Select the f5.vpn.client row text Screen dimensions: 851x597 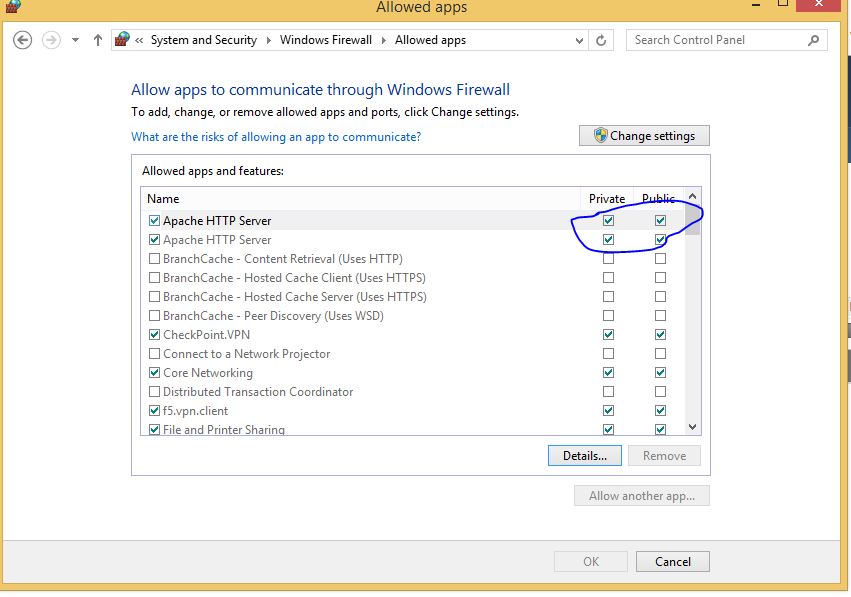pyautogui.click(x=195, y=411)
